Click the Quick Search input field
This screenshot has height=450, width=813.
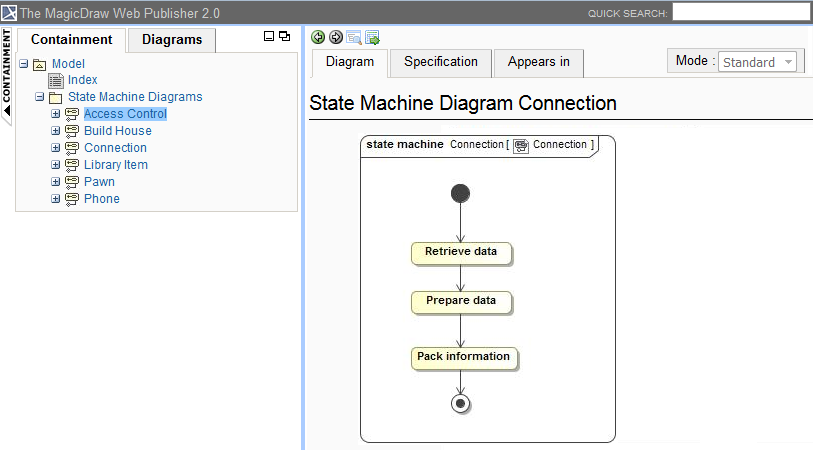[740, 13]
